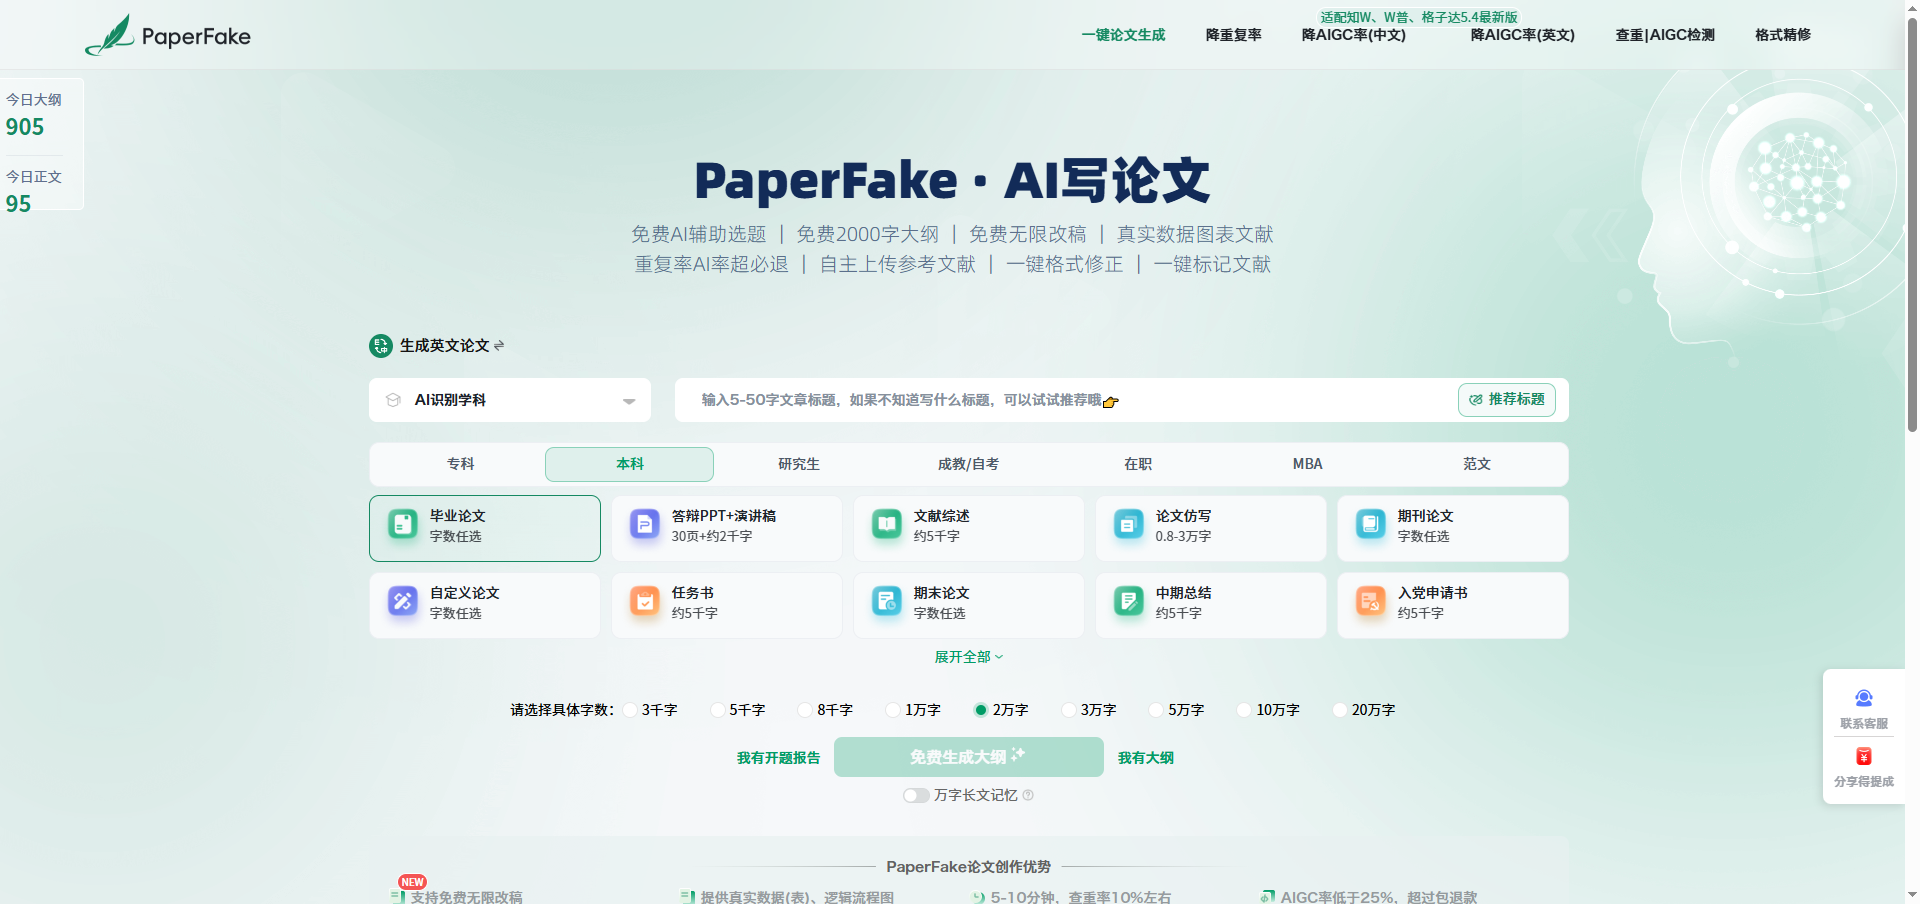Open 一键论文生成 in top navigation
The height and width of the screenshot is (904, 1920).
(1123, 35)
